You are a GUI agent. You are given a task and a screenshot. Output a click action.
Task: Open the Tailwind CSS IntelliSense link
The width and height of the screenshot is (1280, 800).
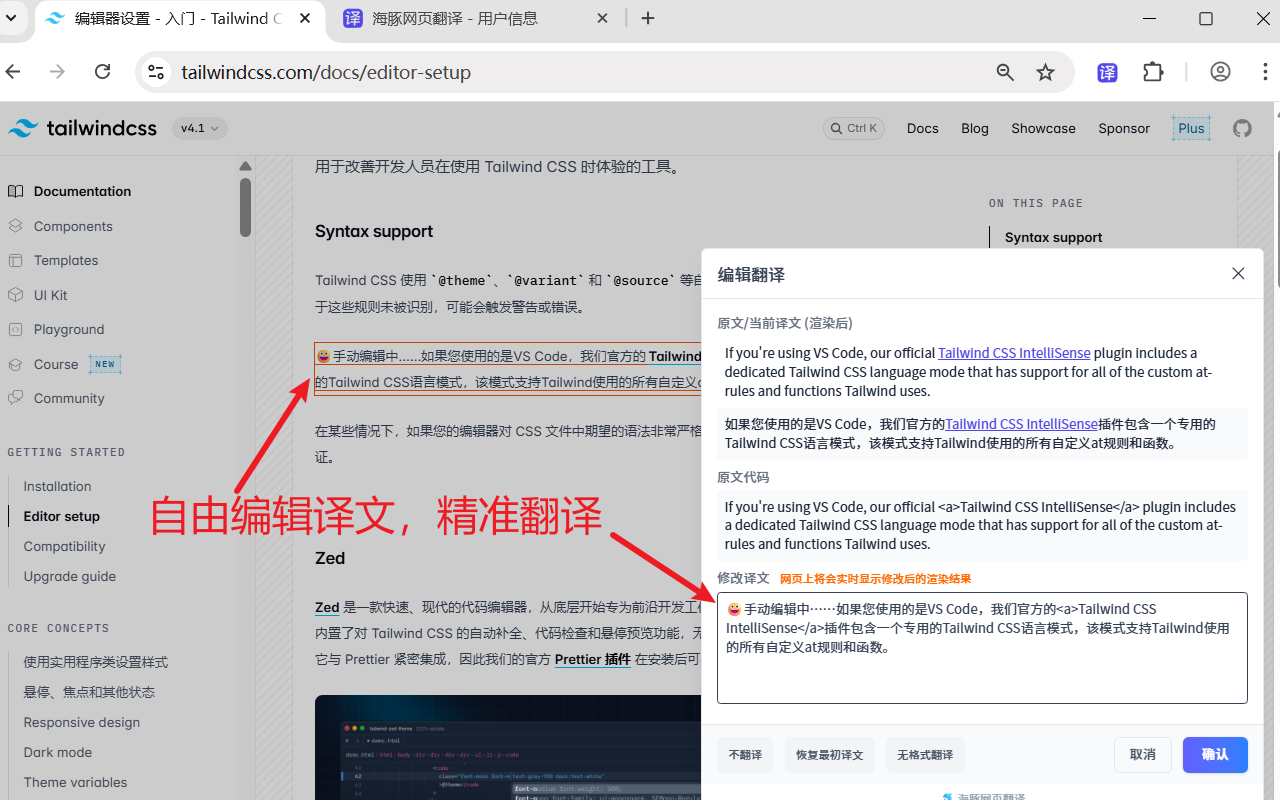[1013, 352]
